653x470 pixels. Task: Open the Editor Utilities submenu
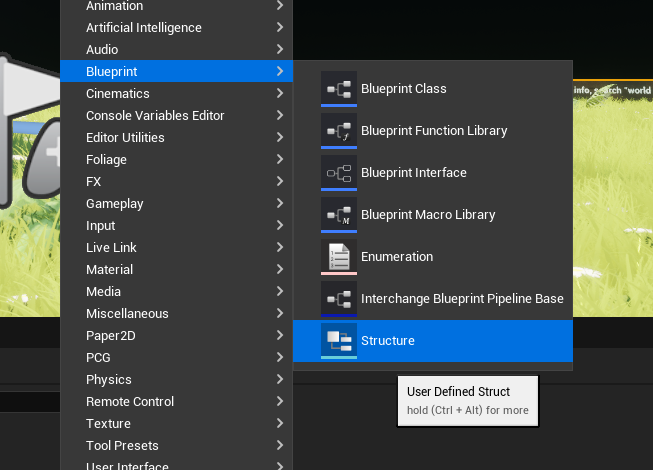click(125, 137)
